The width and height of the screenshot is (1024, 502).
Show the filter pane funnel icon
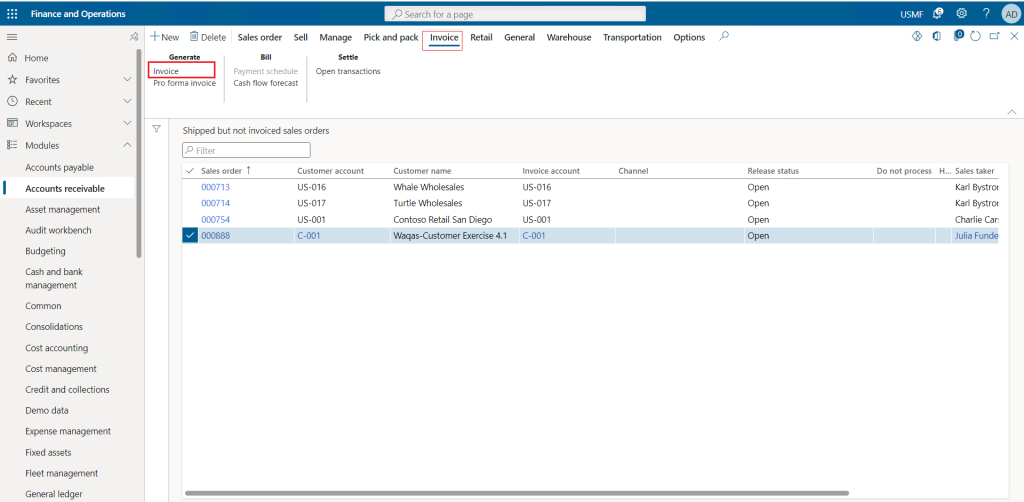tap(157, 129)
